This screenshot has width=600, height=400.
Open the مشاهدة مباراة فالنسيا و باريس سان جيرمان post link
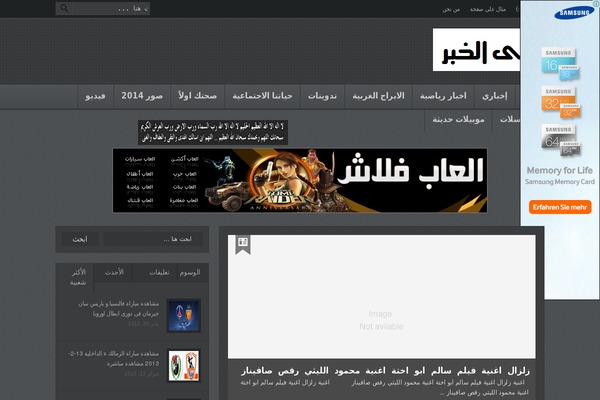[118, 309]
